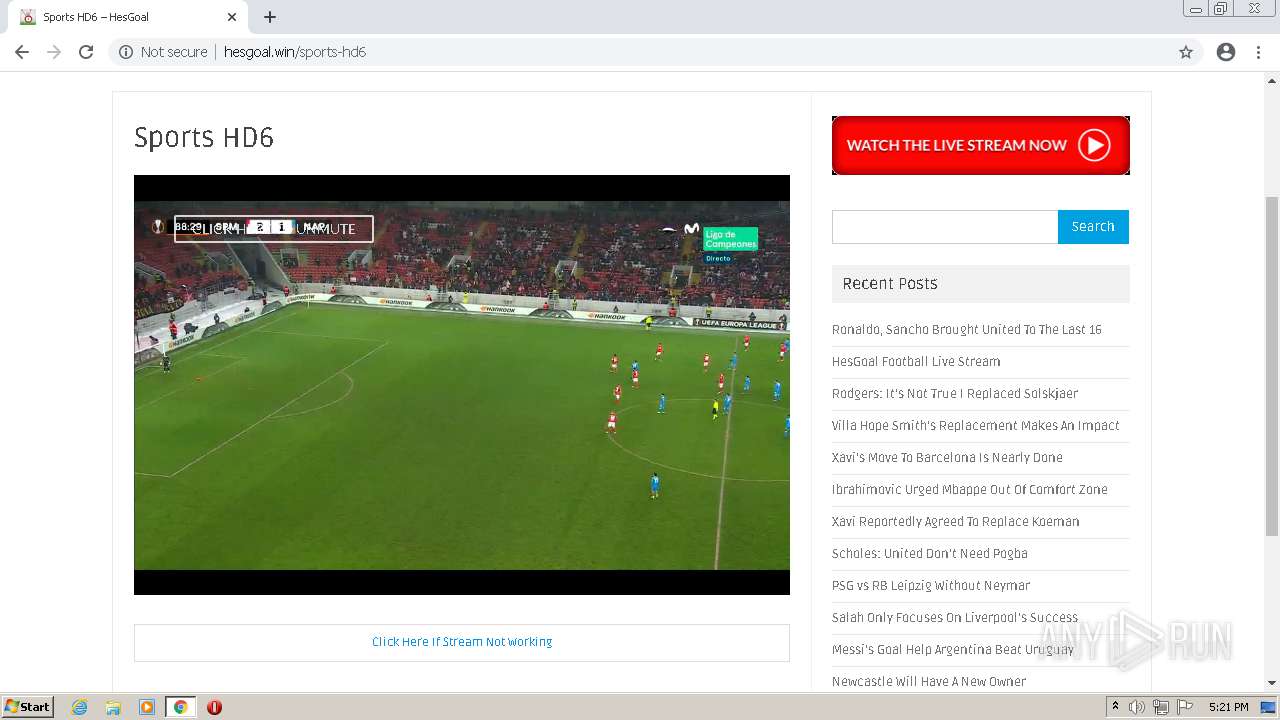Open Xavi Reportedly Agreed To Replace Koeman
The width and height of the screenshot is (1280, 720).
[x=956, y=521]
